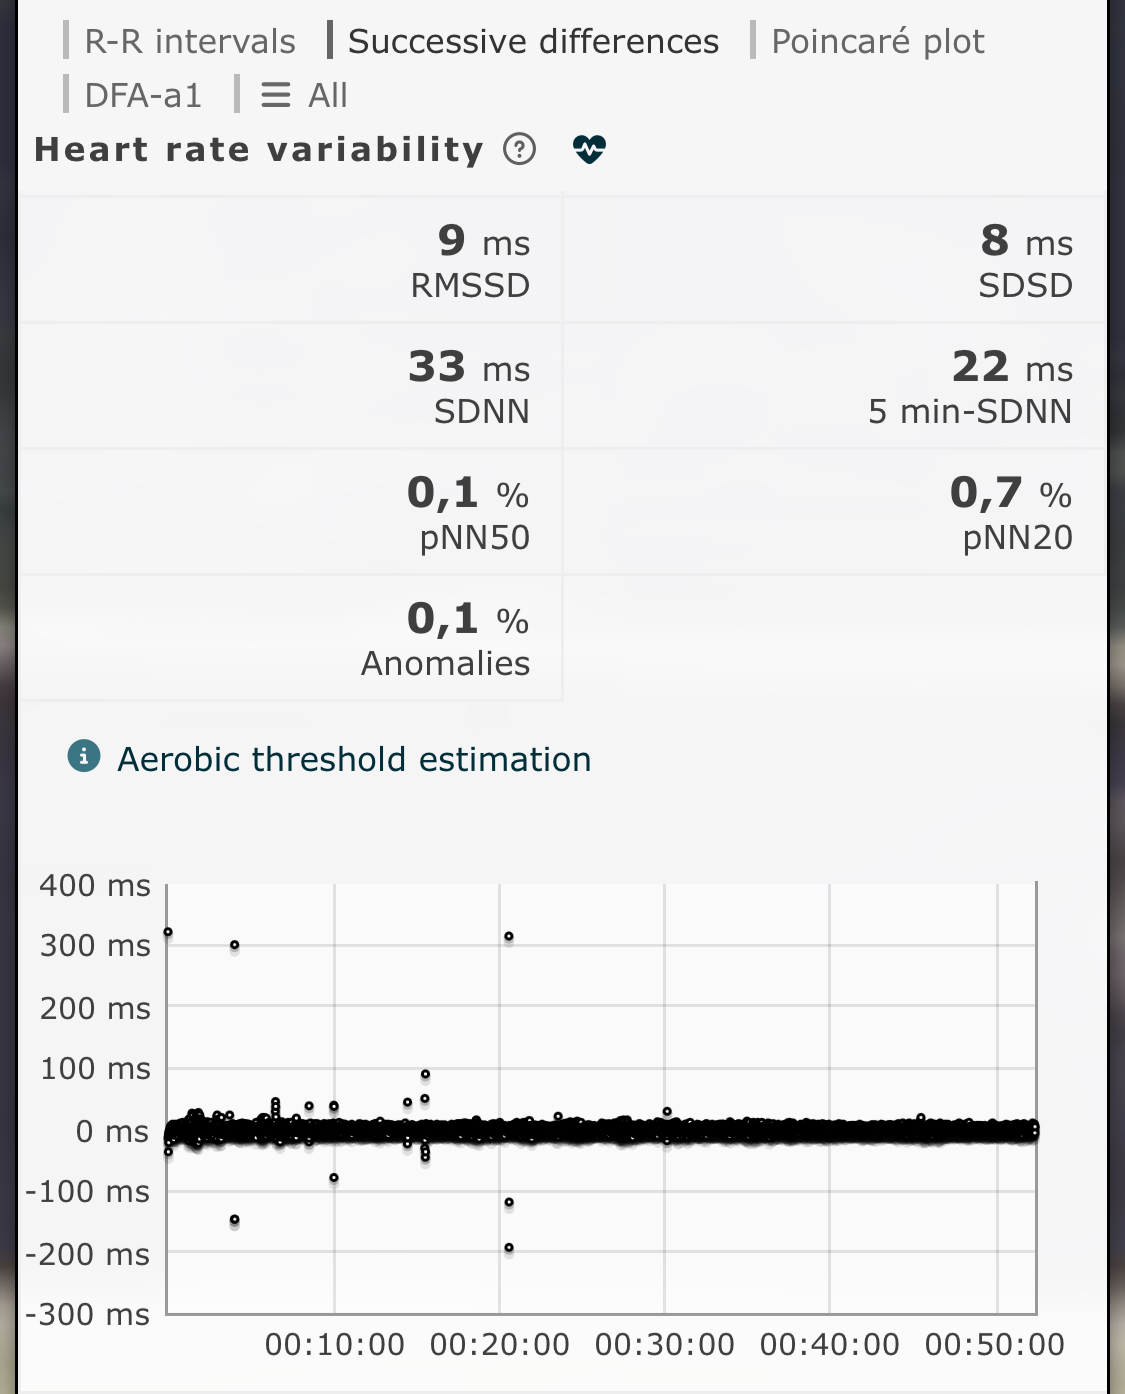The image size is (1125, 1394).
Task: Click the help question mark icon
Action: click(x=519, y=149)
